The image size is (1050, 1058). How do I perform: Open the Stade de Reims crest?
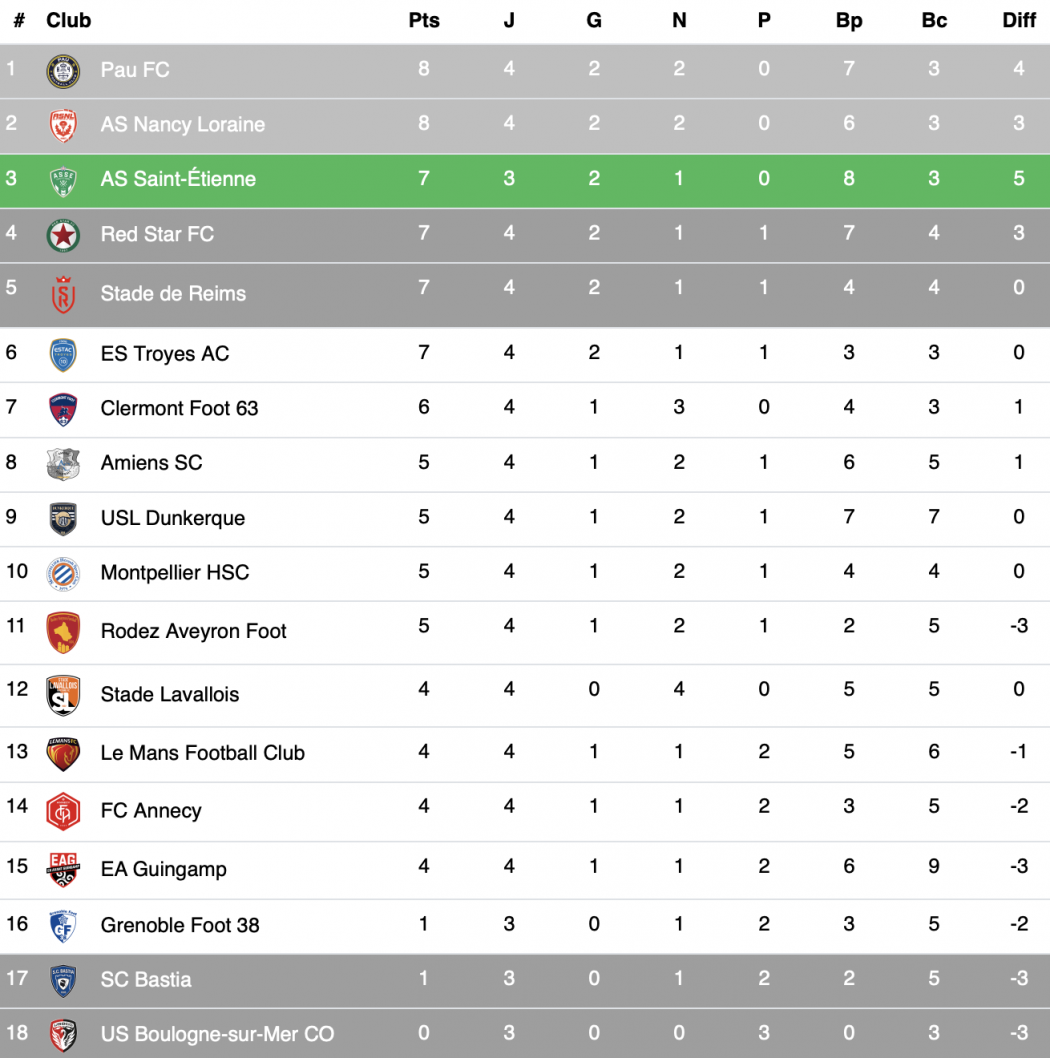(63, 295)
